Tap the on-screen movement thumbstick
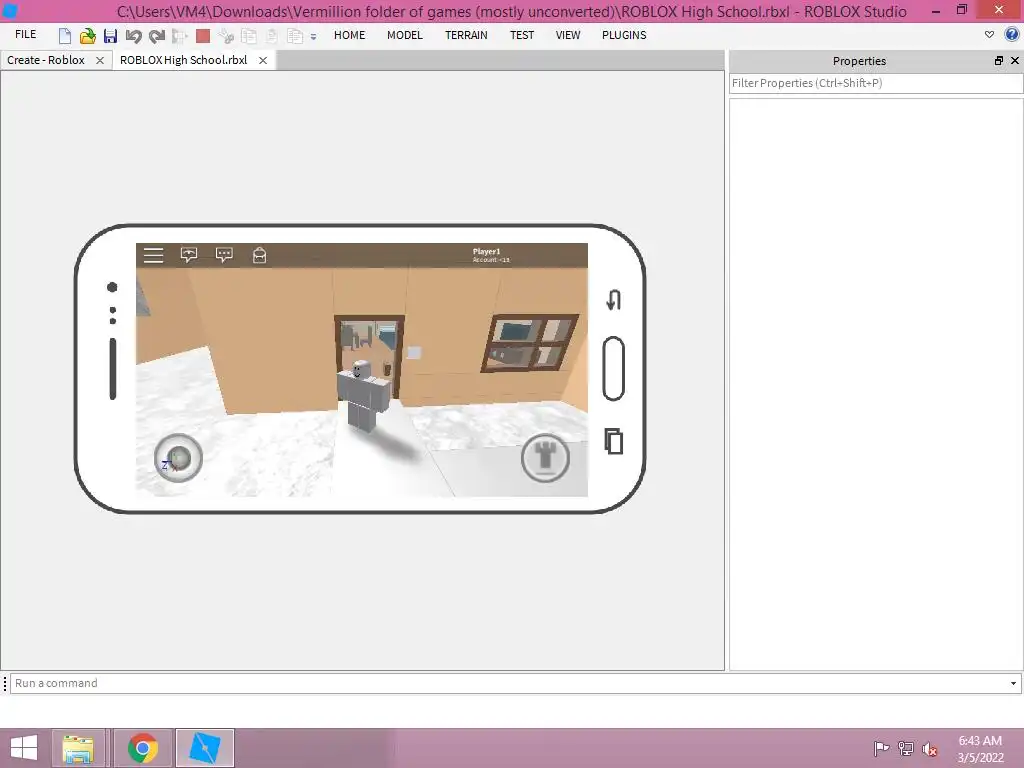This screenshot has height=768, width=1024. pyautogui.click(x=178, y=458)
